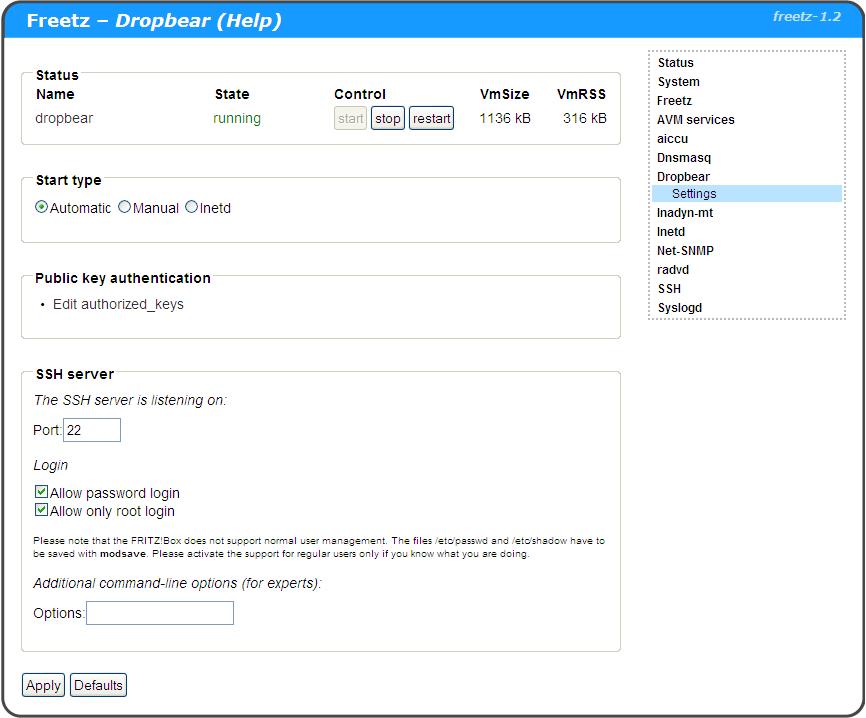This screenshot has width=866, height=718.
Task: Open Inadyn-mt in the sidebar
Action: (685, 213)
